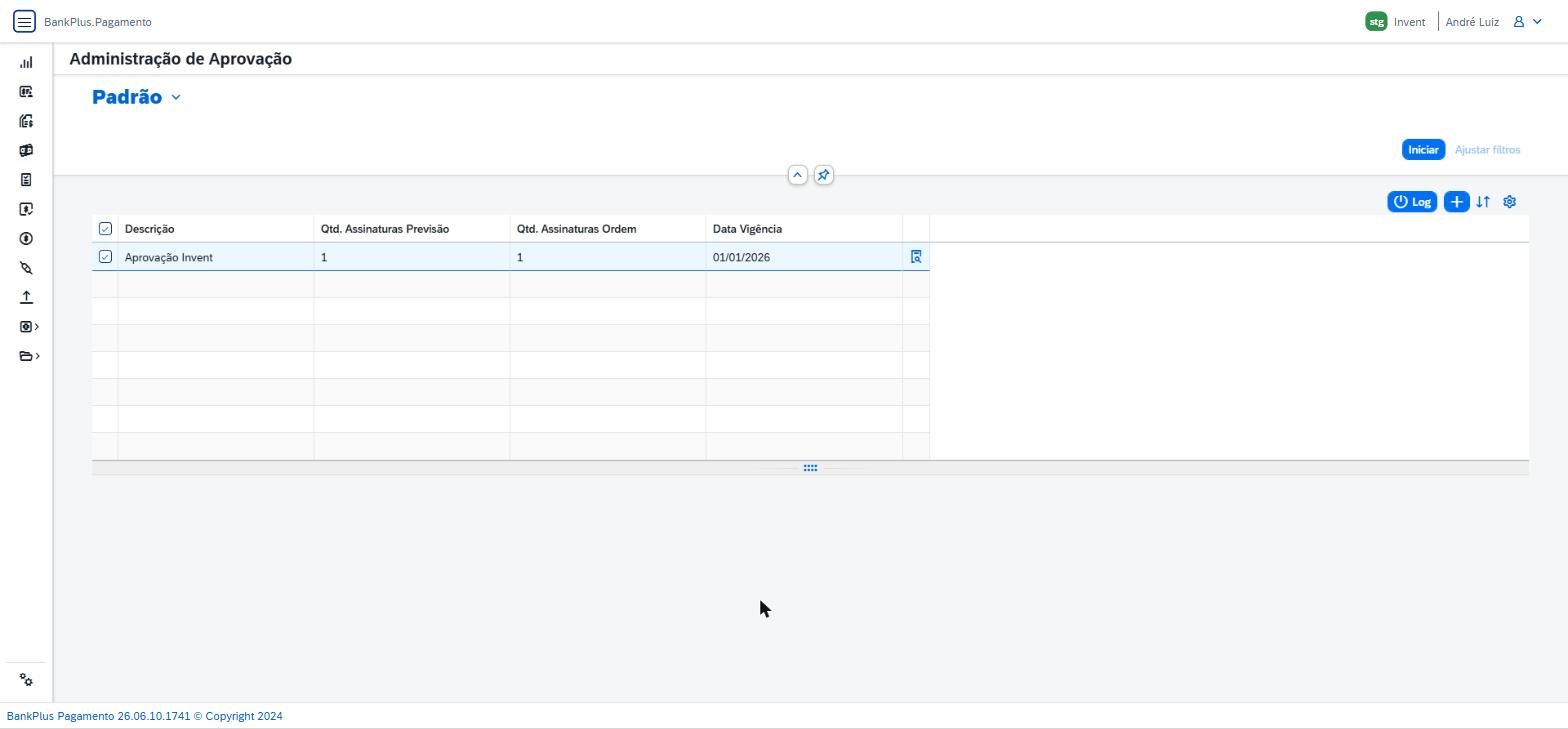
Task: Expand the Padrão view variant dropdown
Action: (176, 97)
